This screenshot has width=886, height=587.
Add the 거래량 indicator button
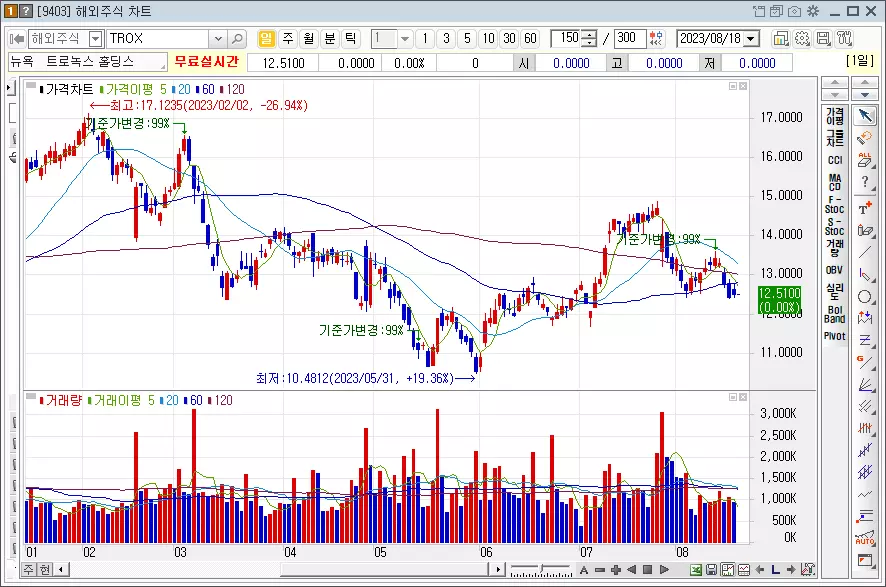click(x=835, y=247)
